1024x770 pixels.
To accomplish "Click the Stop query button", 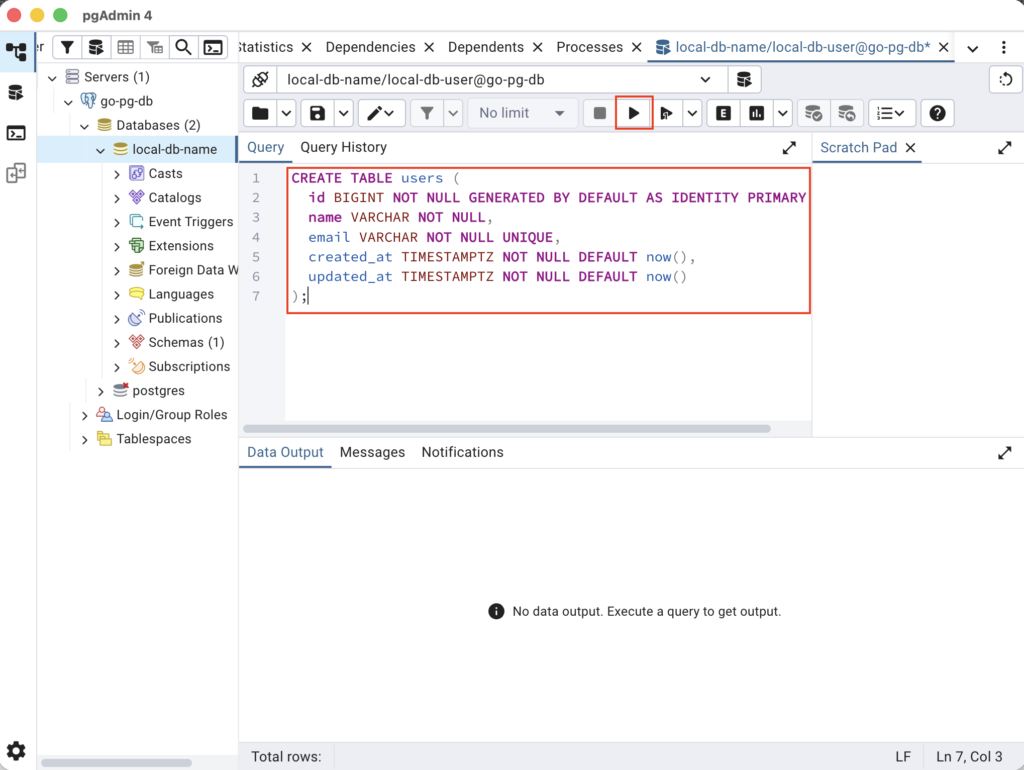I will [x=600, y=113].
